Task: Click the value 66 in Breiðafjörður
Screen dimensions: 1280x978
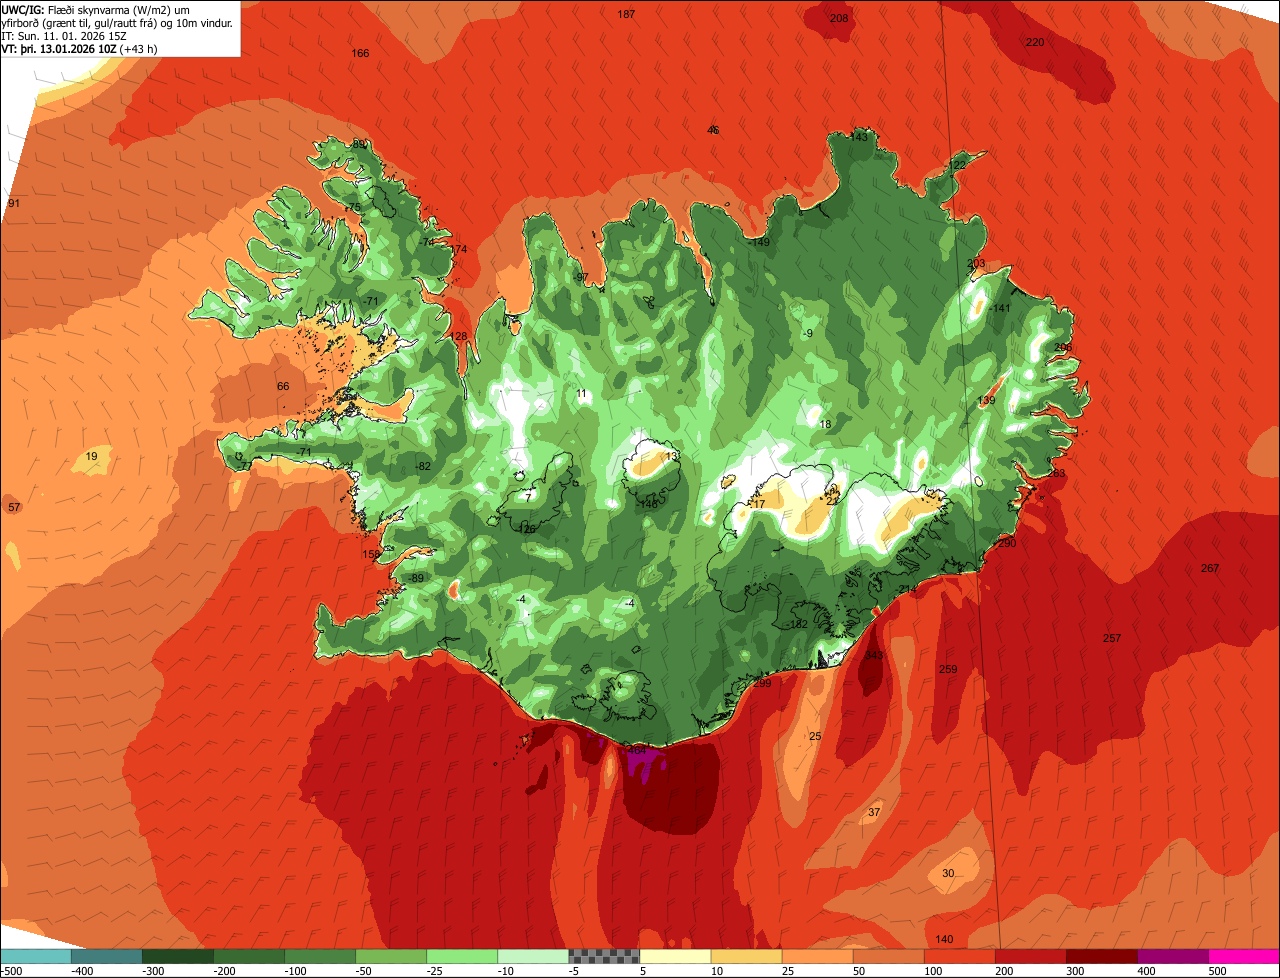Action: (283, 386)
